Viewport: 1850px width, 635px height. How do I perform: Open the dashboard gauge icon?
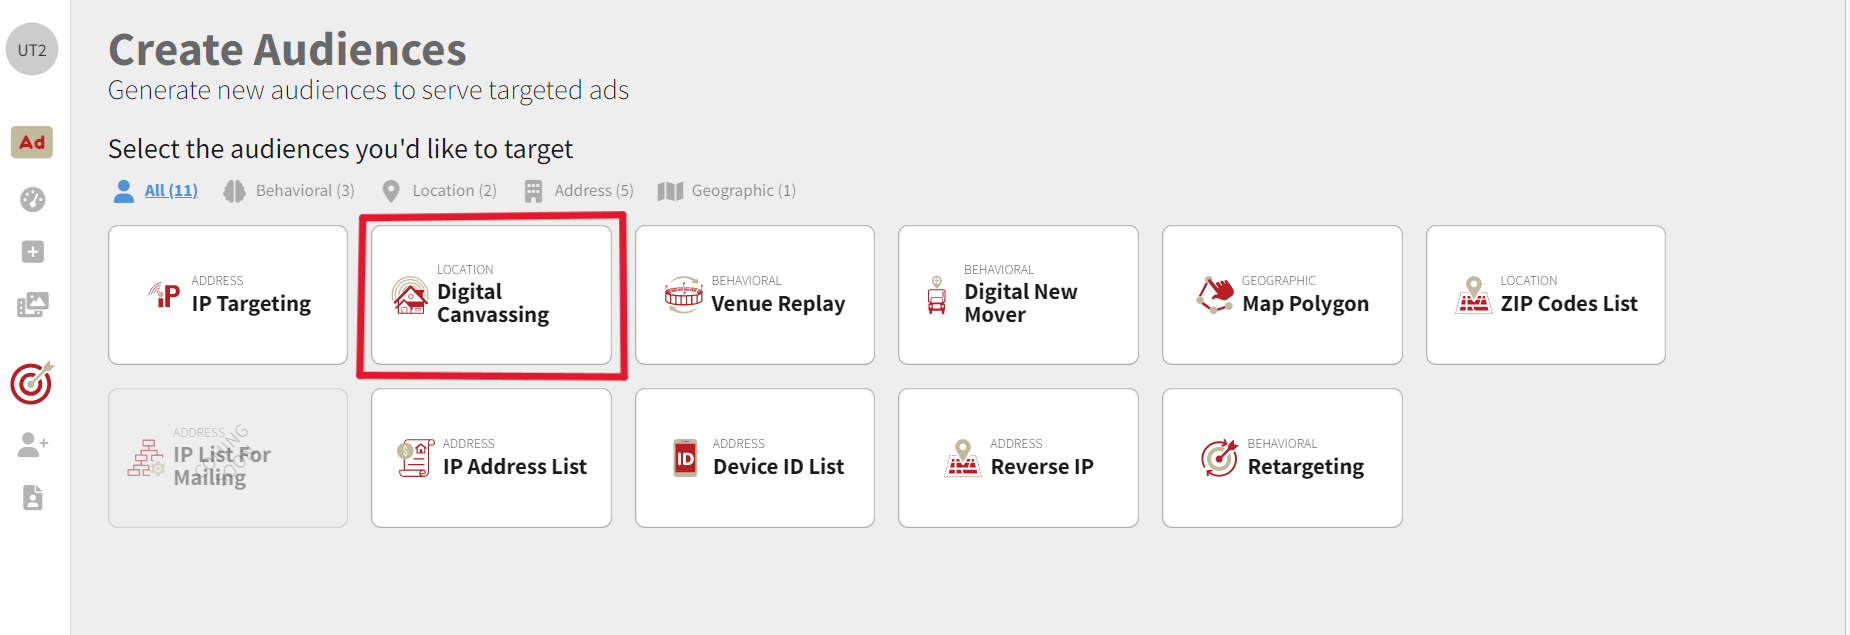[32, 199]
